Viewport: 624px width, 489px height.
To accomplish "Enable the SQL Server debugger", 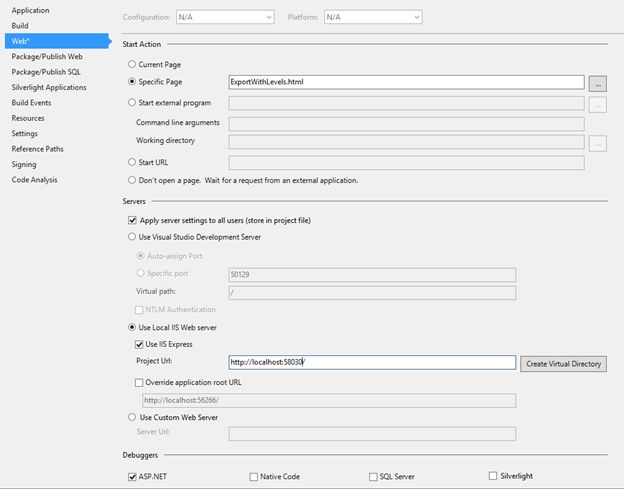I will [x=373, y=477].
